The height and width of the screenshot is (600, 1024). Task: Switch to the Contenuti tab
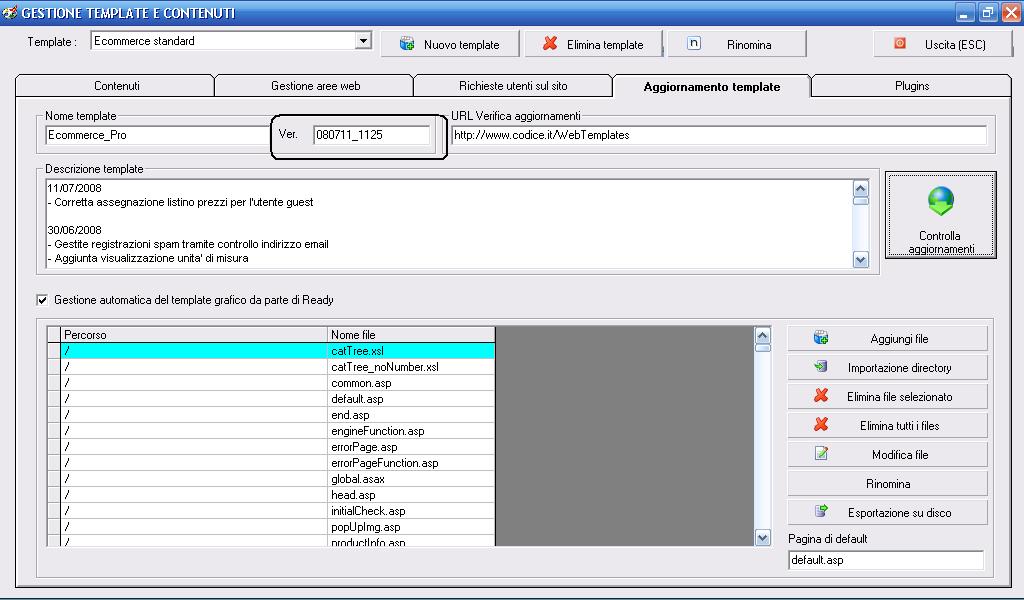click(116, 86)
